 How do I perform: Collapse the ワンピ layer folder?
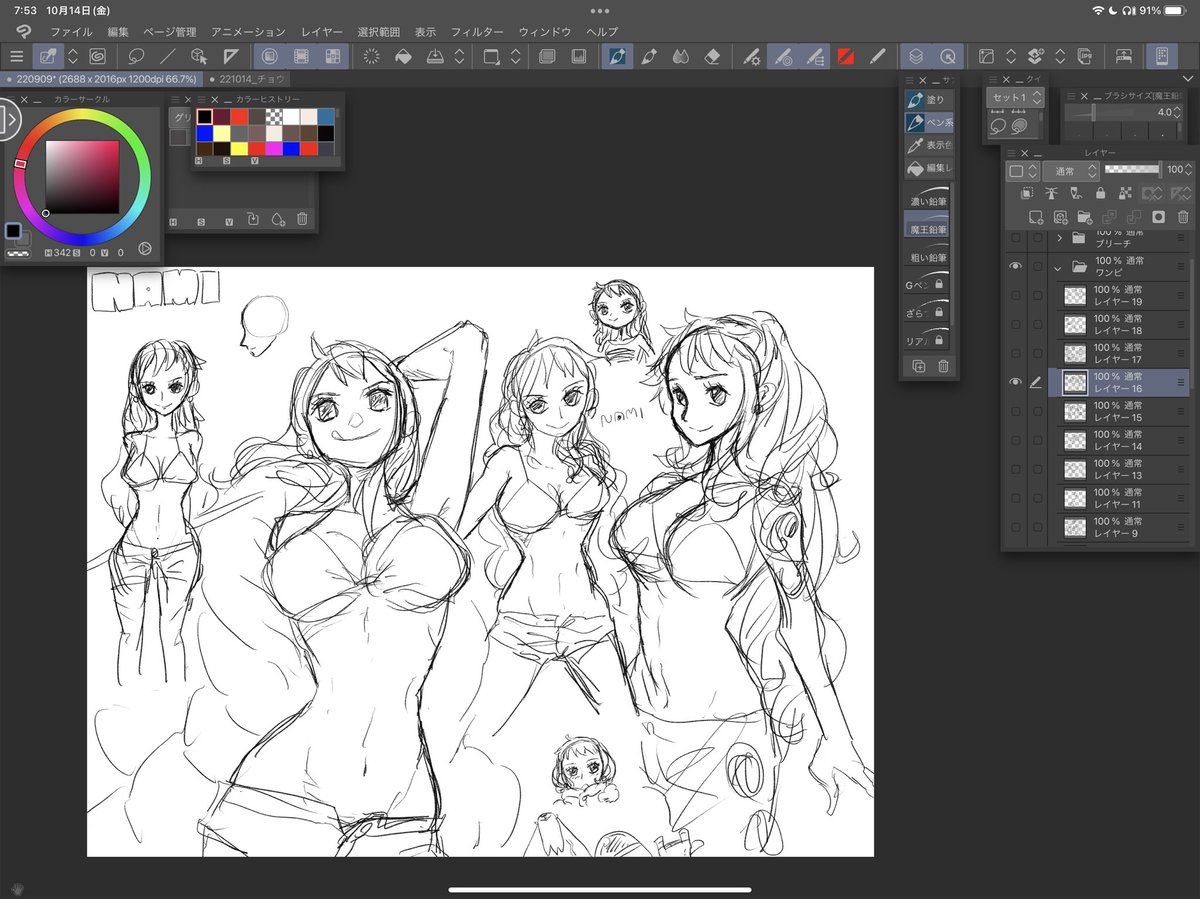click(x=1058, y=267)
